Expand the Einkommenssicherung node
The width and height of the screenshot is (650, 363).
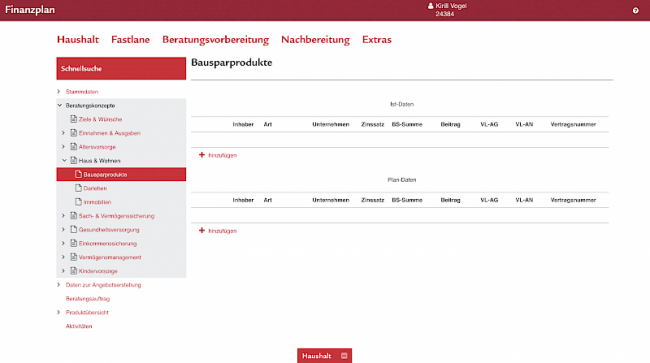pyautogui.click(x=63, y=243)
